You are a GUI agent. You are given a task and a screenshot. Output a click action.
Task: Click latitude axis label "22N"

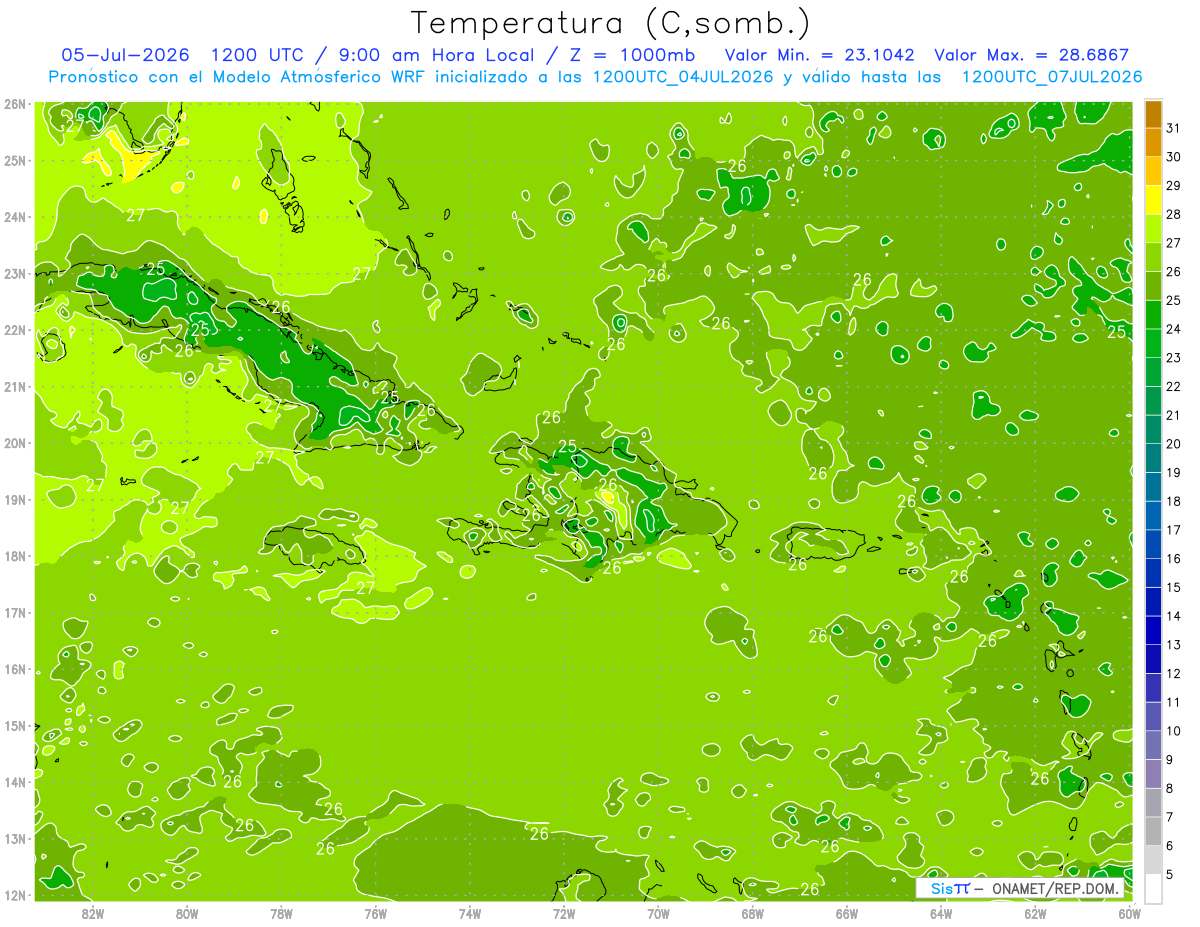click(x=15, y=330)
